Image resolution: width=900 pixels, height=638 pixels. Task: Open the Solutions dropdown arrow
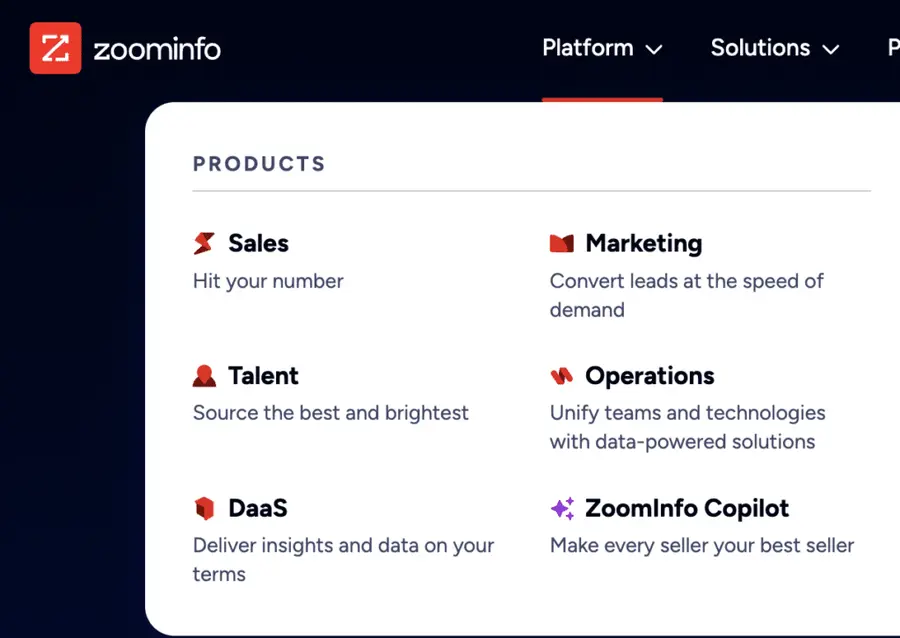tap(831, 49)
